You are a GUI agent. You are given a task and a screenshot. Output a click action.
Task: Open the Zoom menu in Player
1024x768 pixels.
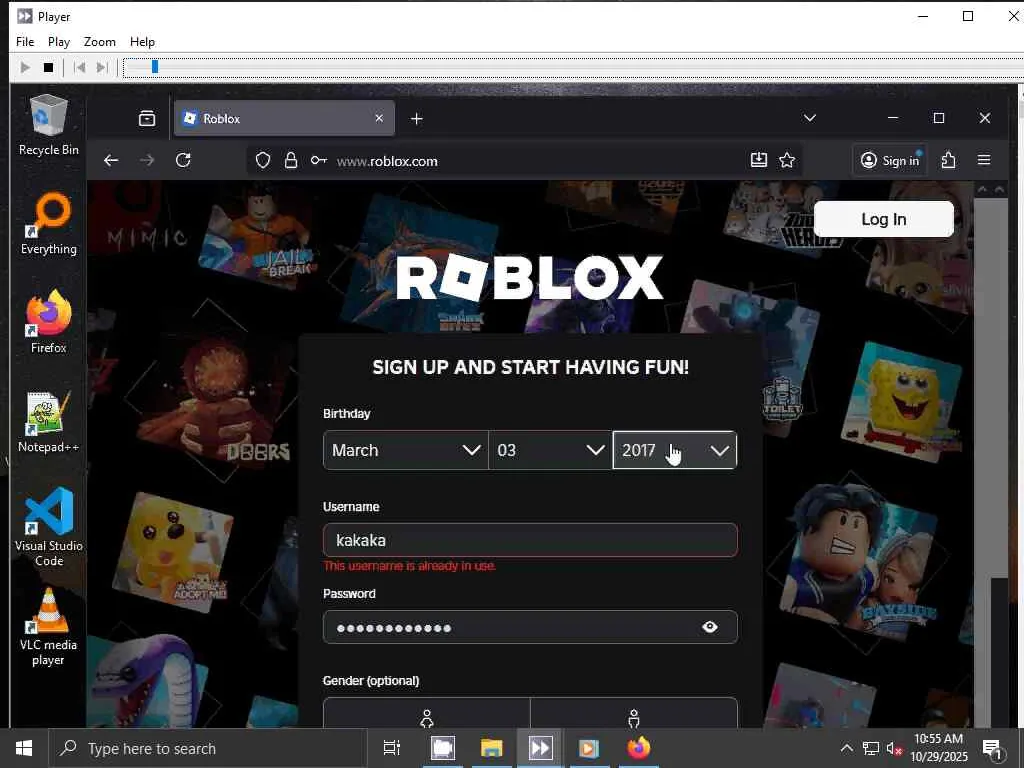[100, 42]
